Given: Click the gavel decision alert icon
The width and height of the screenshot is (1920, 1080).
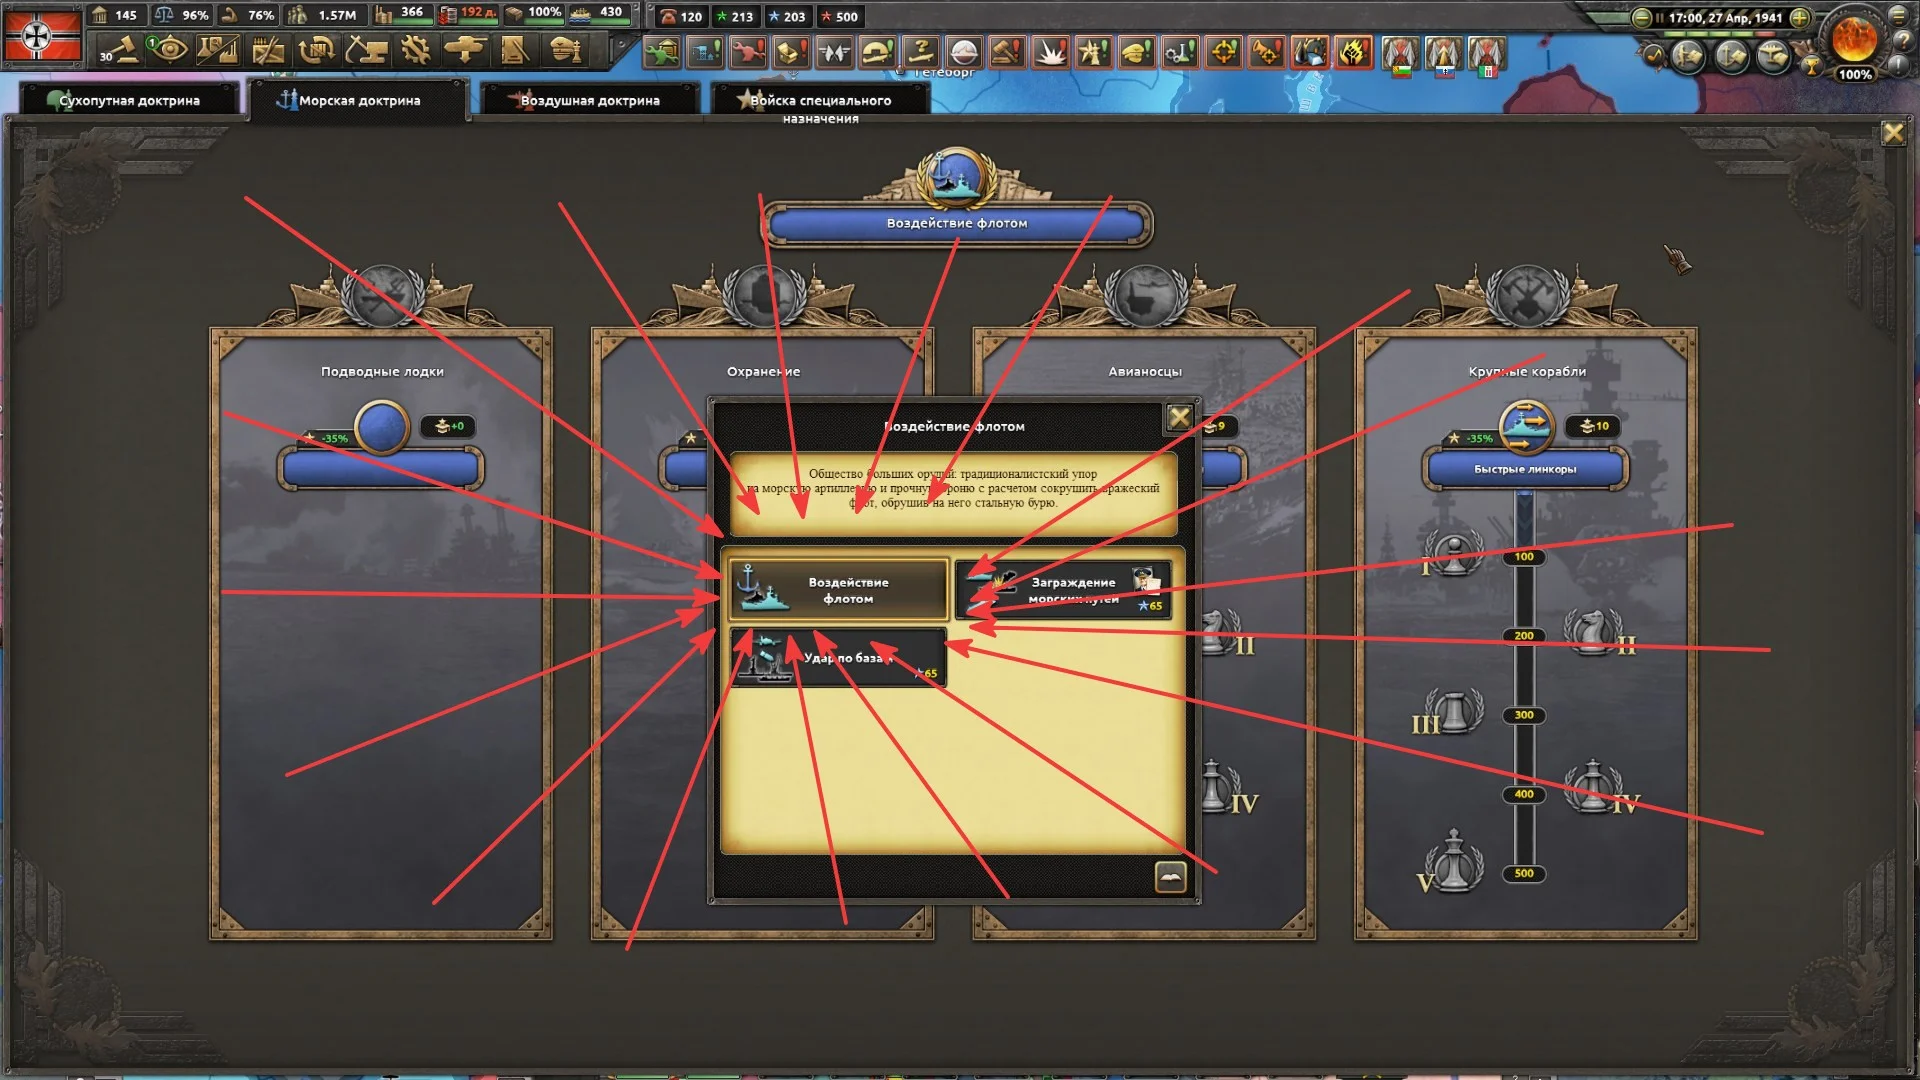Looking at the screenshot, I should click(x=1005, y=51).
